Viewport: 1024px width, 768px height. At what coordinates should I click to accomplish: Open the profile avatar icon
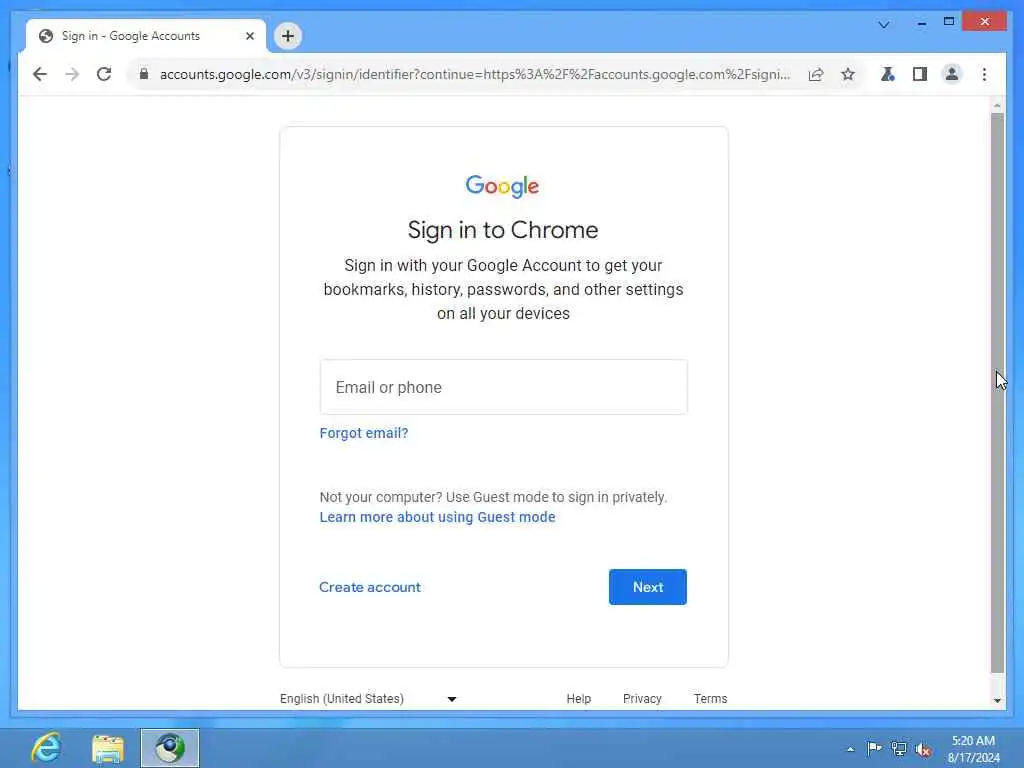pos(952,74)
